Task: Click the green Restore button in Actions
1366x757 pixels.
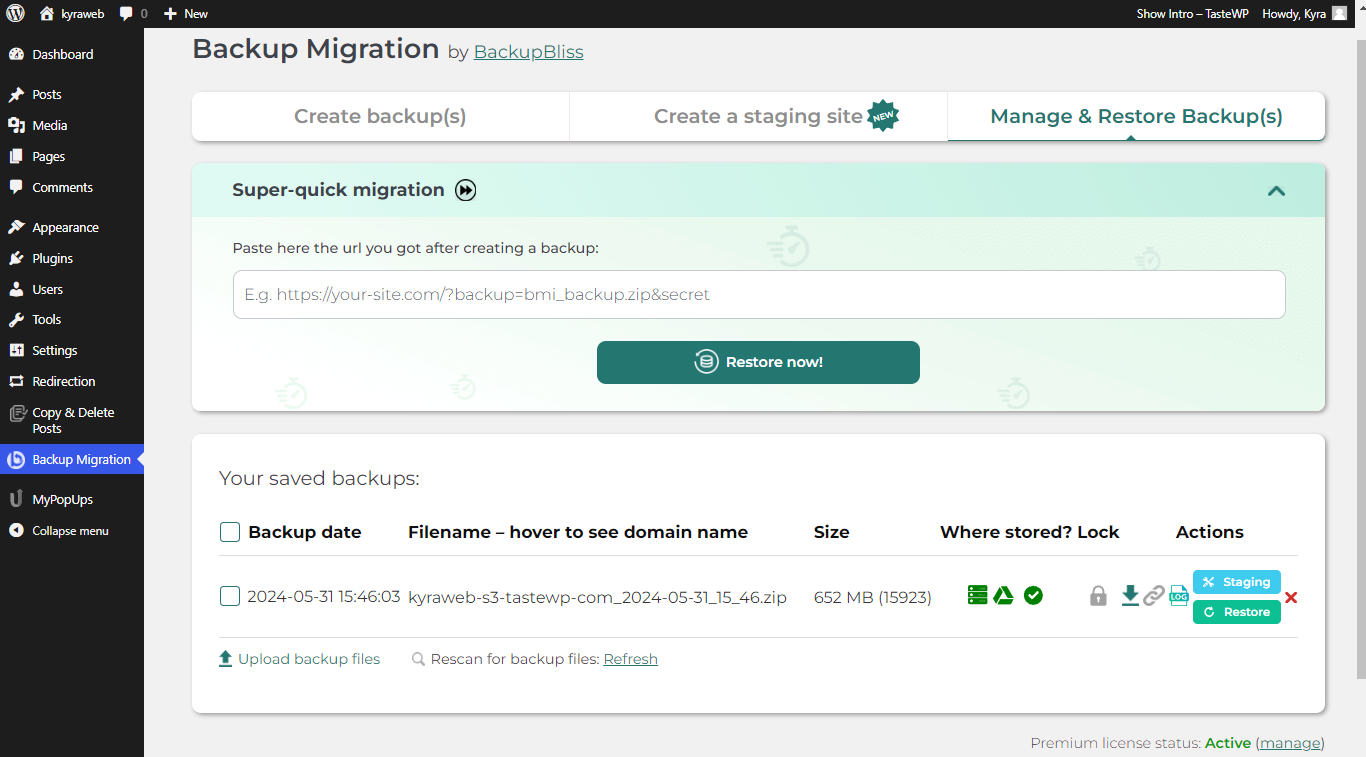Action: pyautogui.click(x=1237, y=612)
